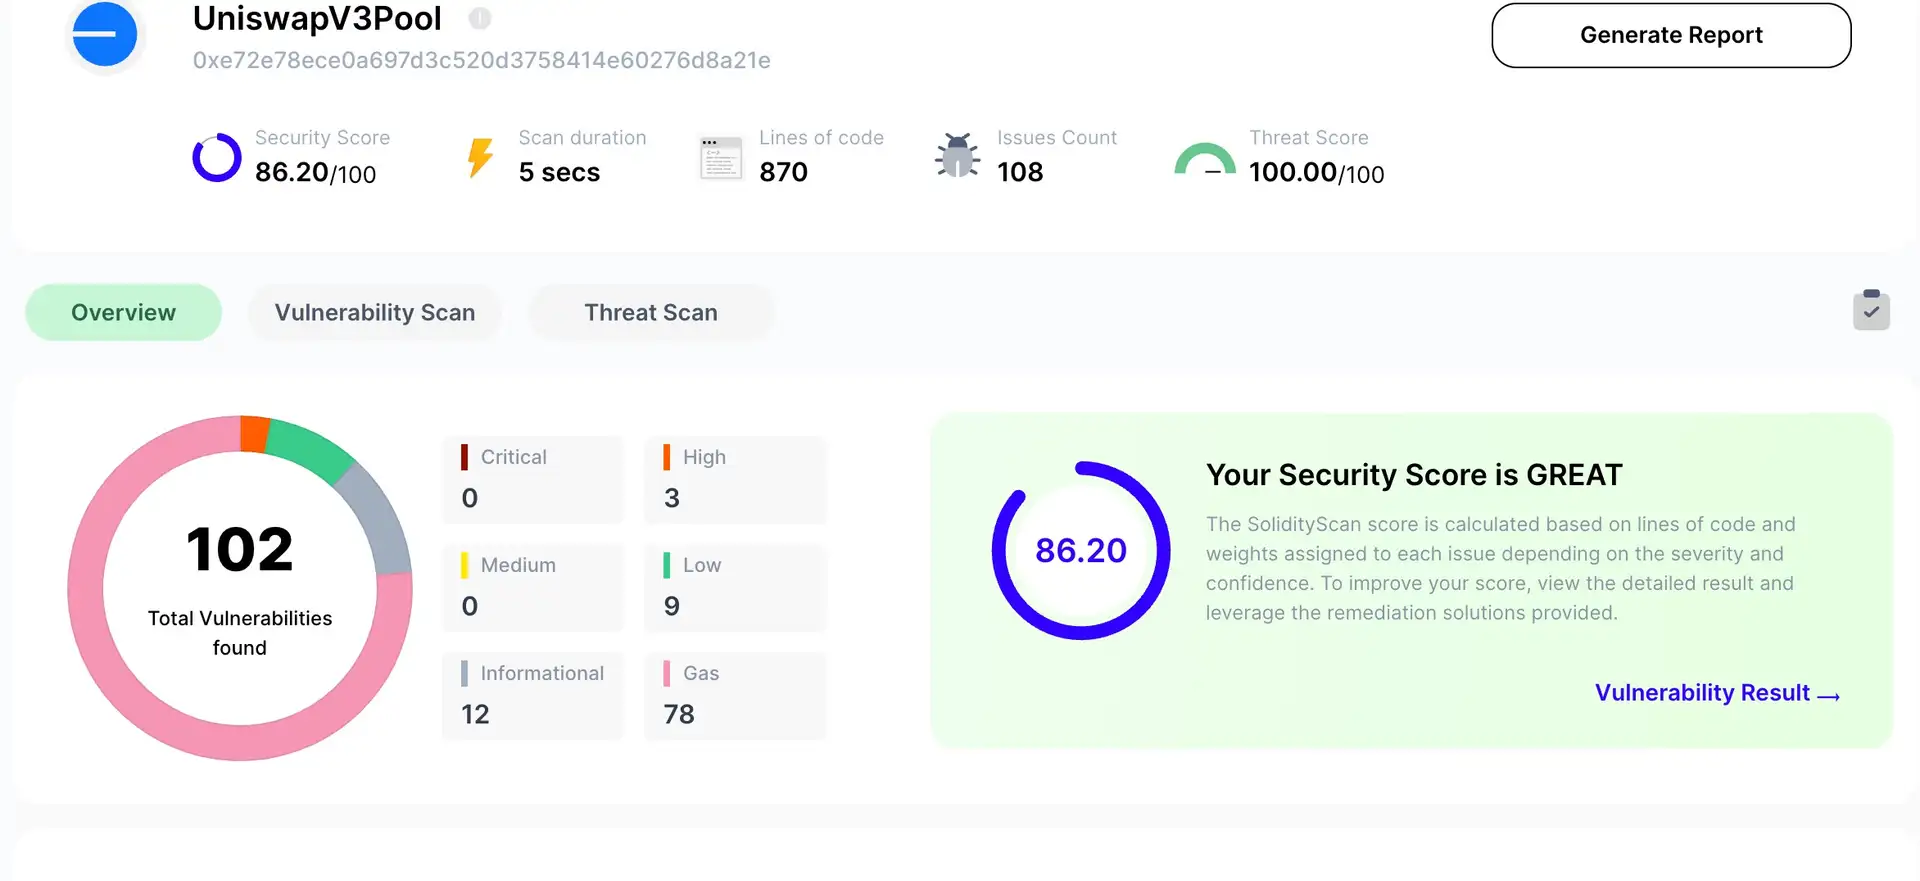Viewport: 1920px width, 881px height.
Task: Open the Threat Scan tab
Action: (651, 313)
